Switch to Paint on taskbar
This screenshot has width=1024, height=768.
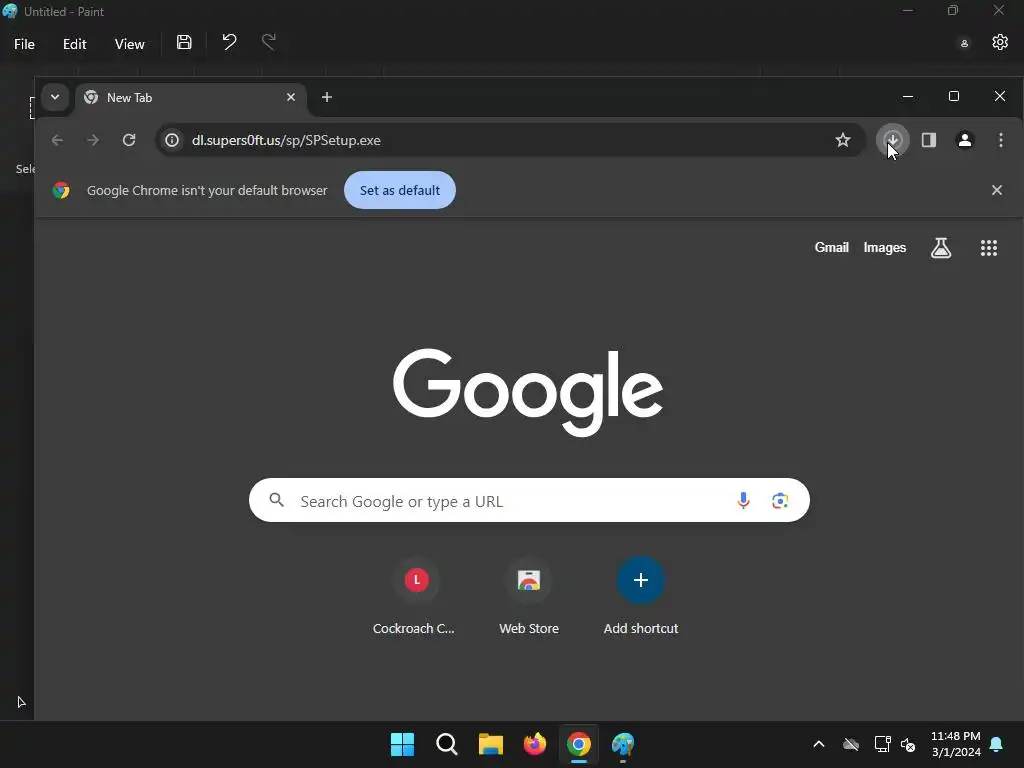623,744
